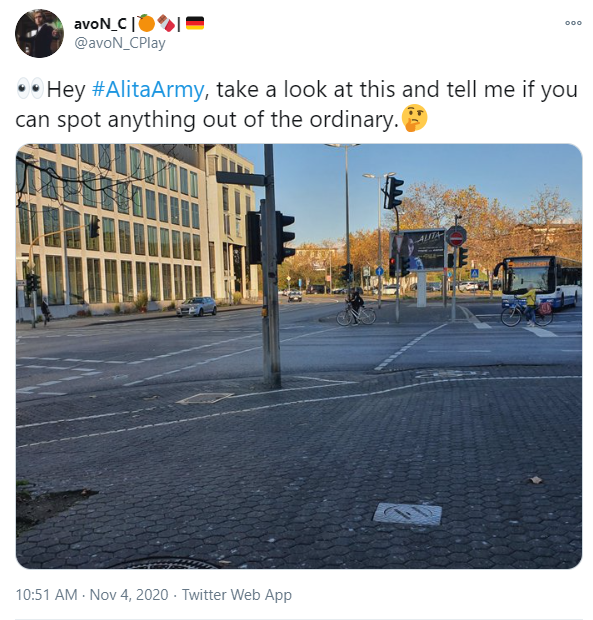Open the attached street intersection photo
The width and height of the screenshot is (593, 620).
coord(299,356)
